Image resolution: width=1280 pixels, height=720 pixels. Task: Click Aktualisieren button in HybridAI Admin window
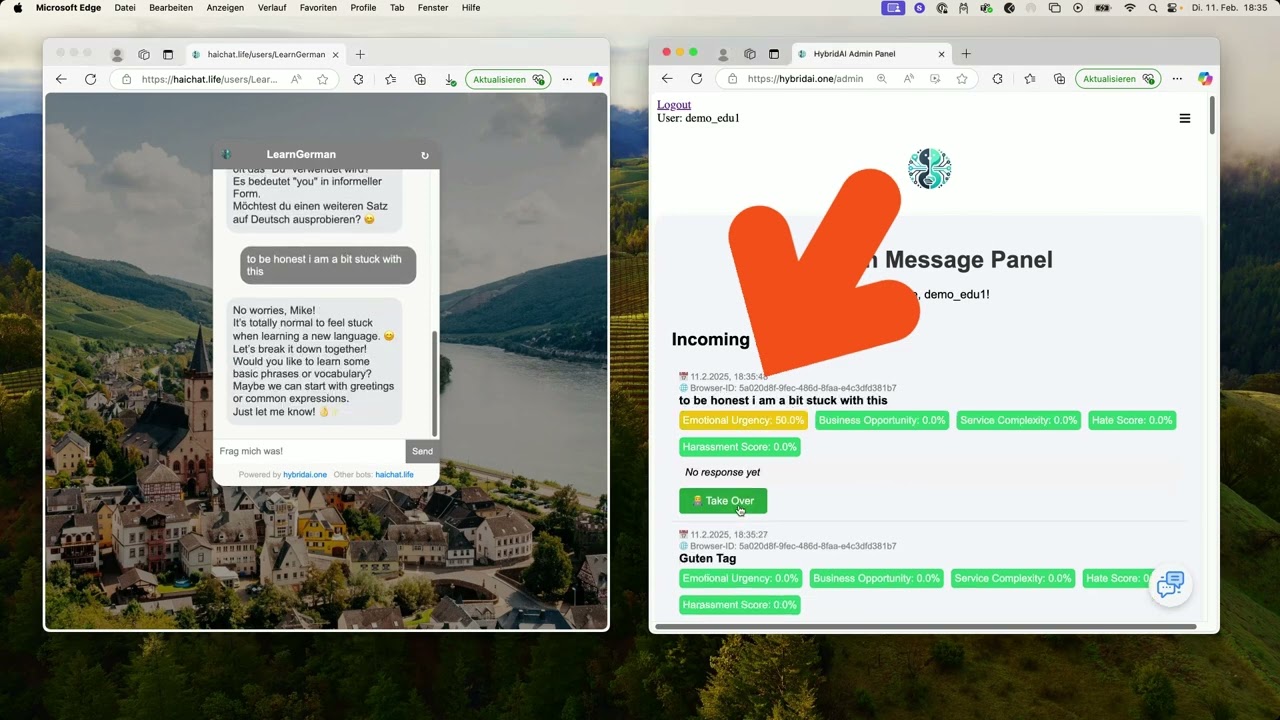[1118, 79]
